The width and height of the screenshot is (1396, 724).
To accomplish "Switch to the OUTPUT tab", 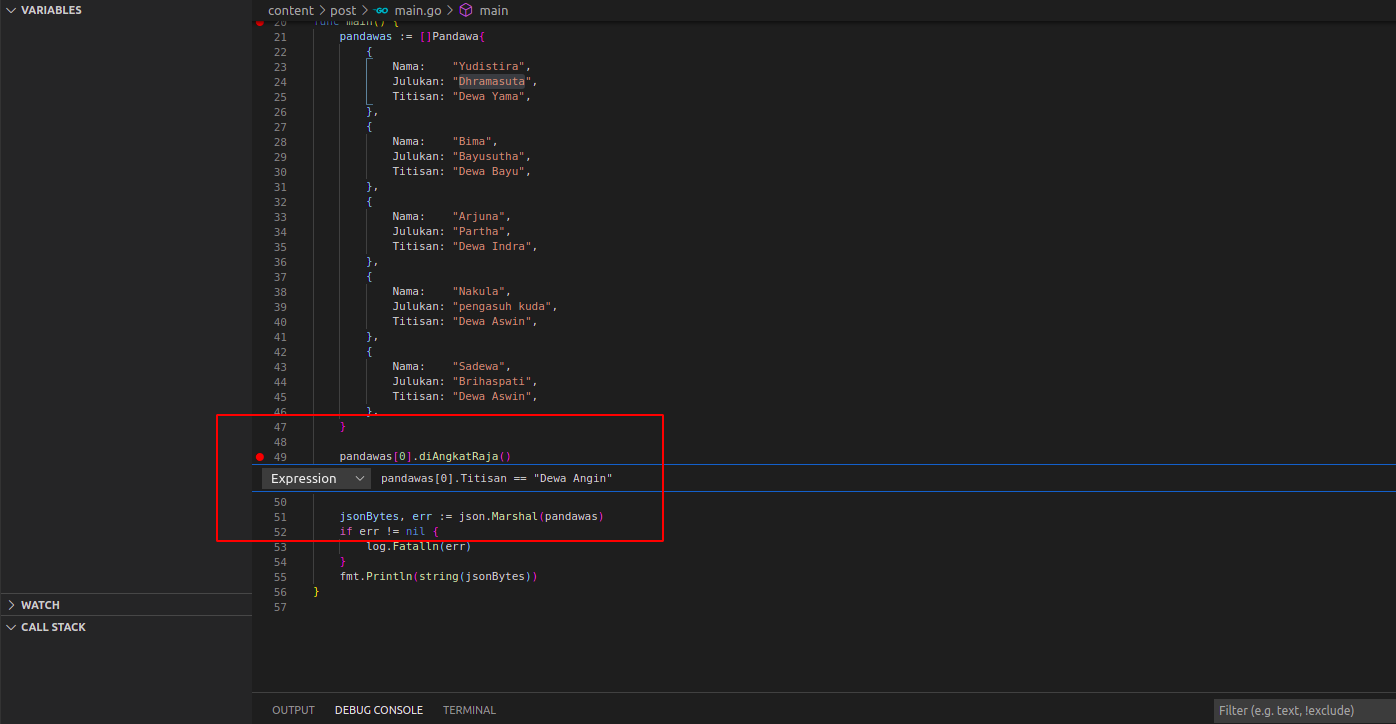I will [x=293, y=710].
